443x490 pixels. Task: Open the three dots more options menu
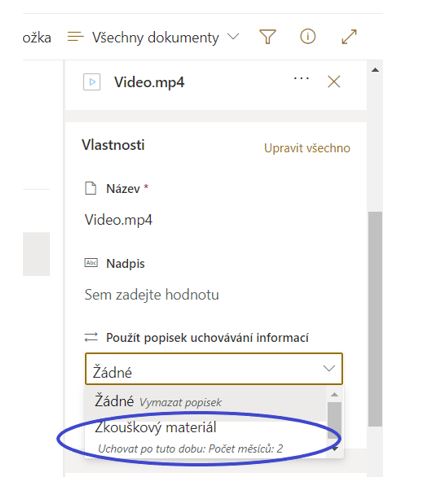point(301,78)
